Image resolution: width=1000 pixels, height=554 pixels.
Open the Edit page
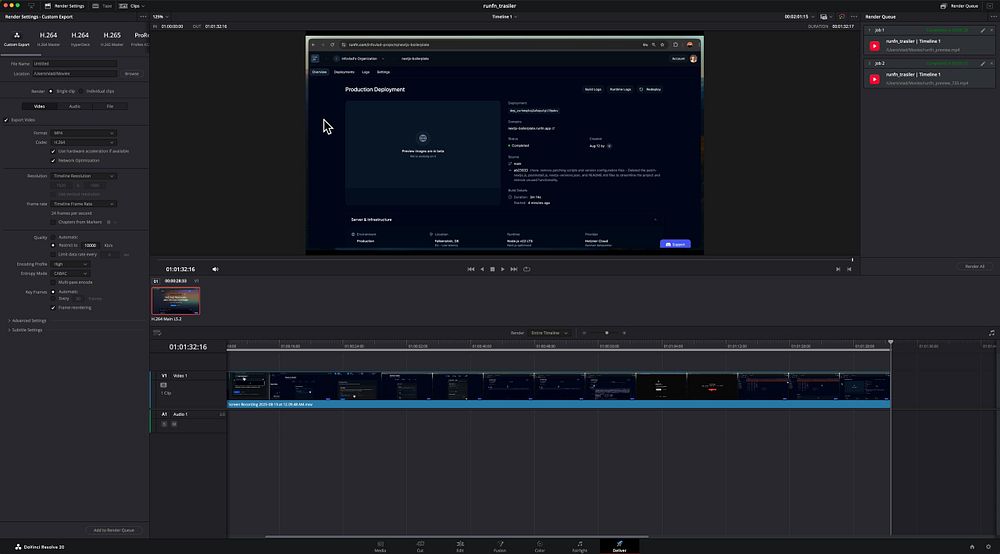click(460, 546)
